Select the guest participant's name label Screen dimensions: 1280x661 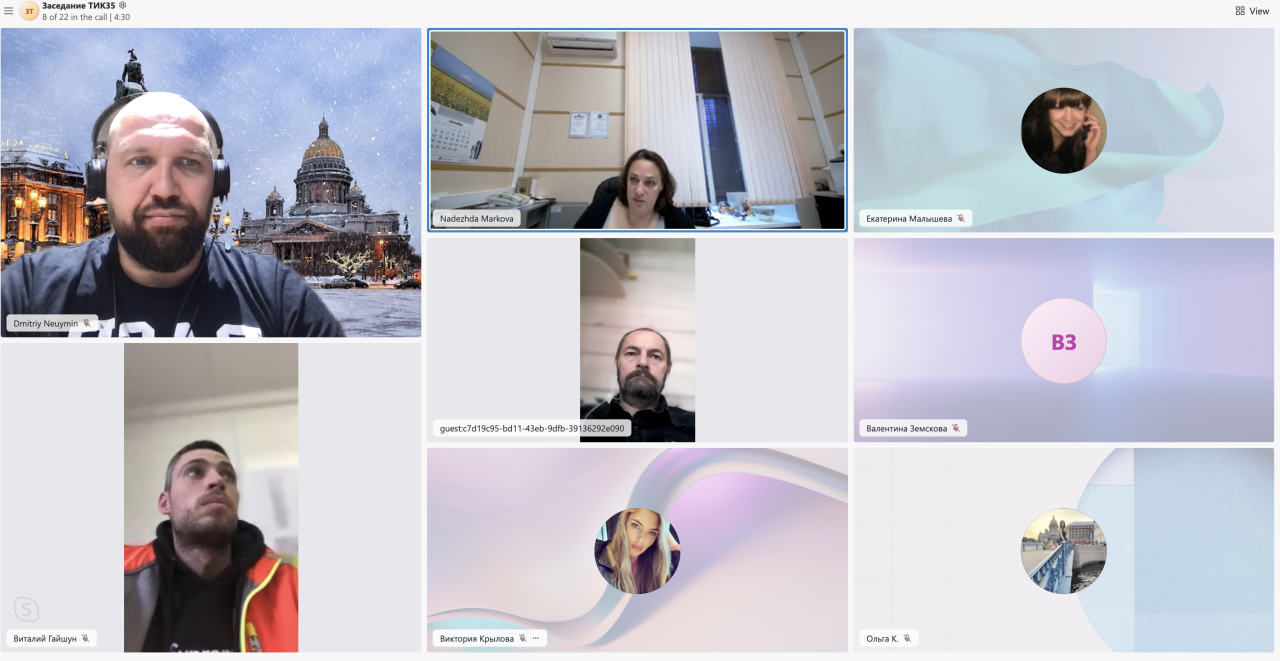coord(531,428)
